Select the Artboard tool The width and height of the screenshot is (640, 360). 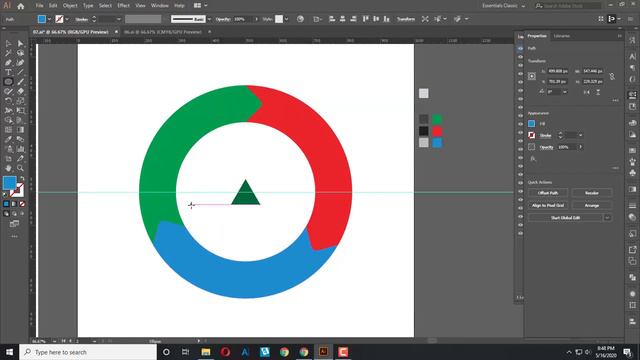(x=8, y=158)
